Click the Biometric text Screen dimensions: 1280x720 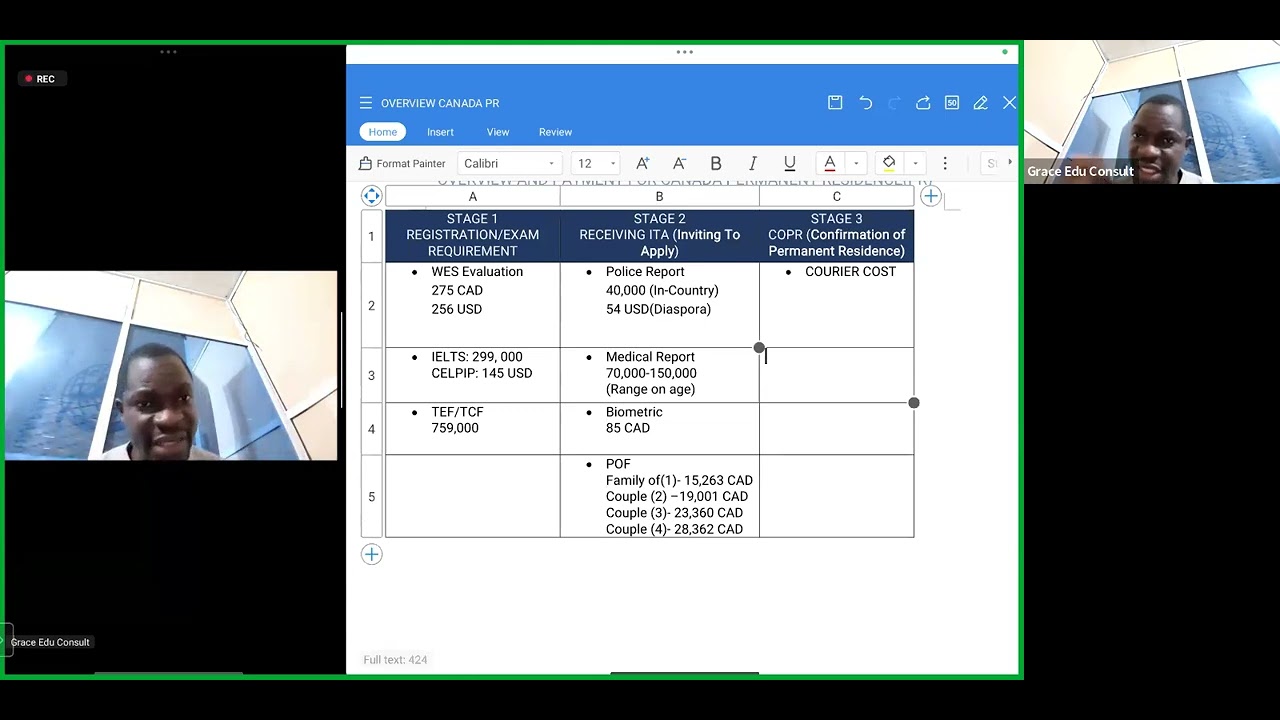pyautogui.click(x=634, y=412)
